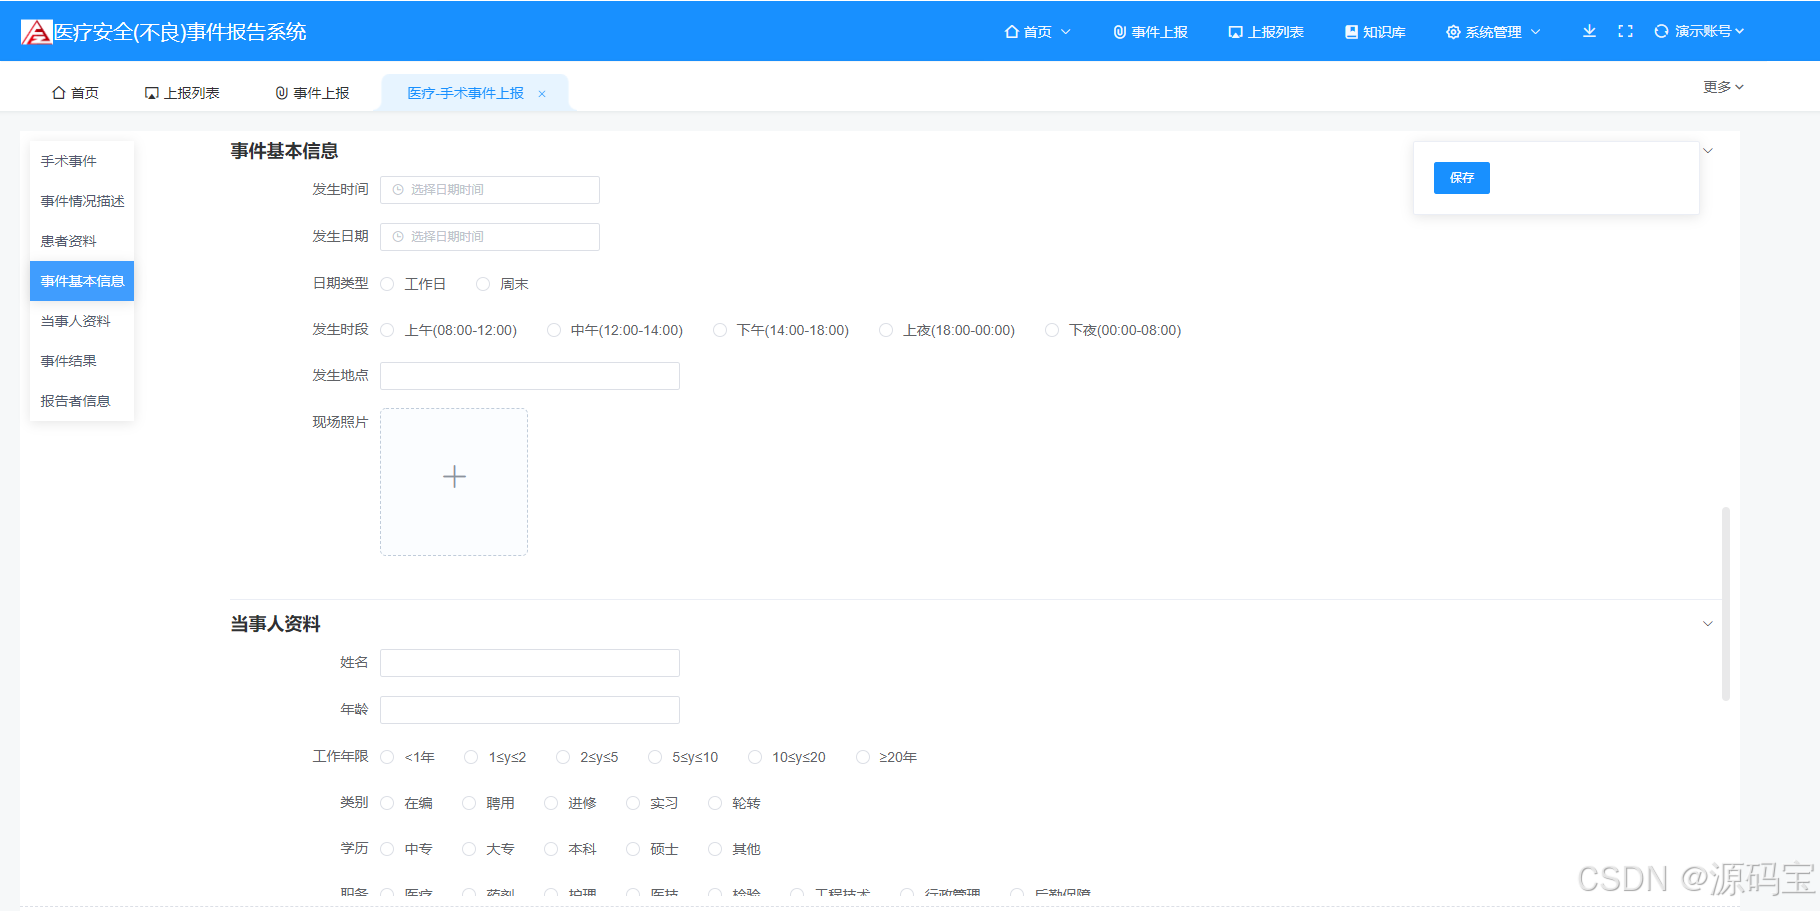1820x911 pixels.
Task: Select 下夜(00:00-08:00) time period
Action: [1052, 330]
